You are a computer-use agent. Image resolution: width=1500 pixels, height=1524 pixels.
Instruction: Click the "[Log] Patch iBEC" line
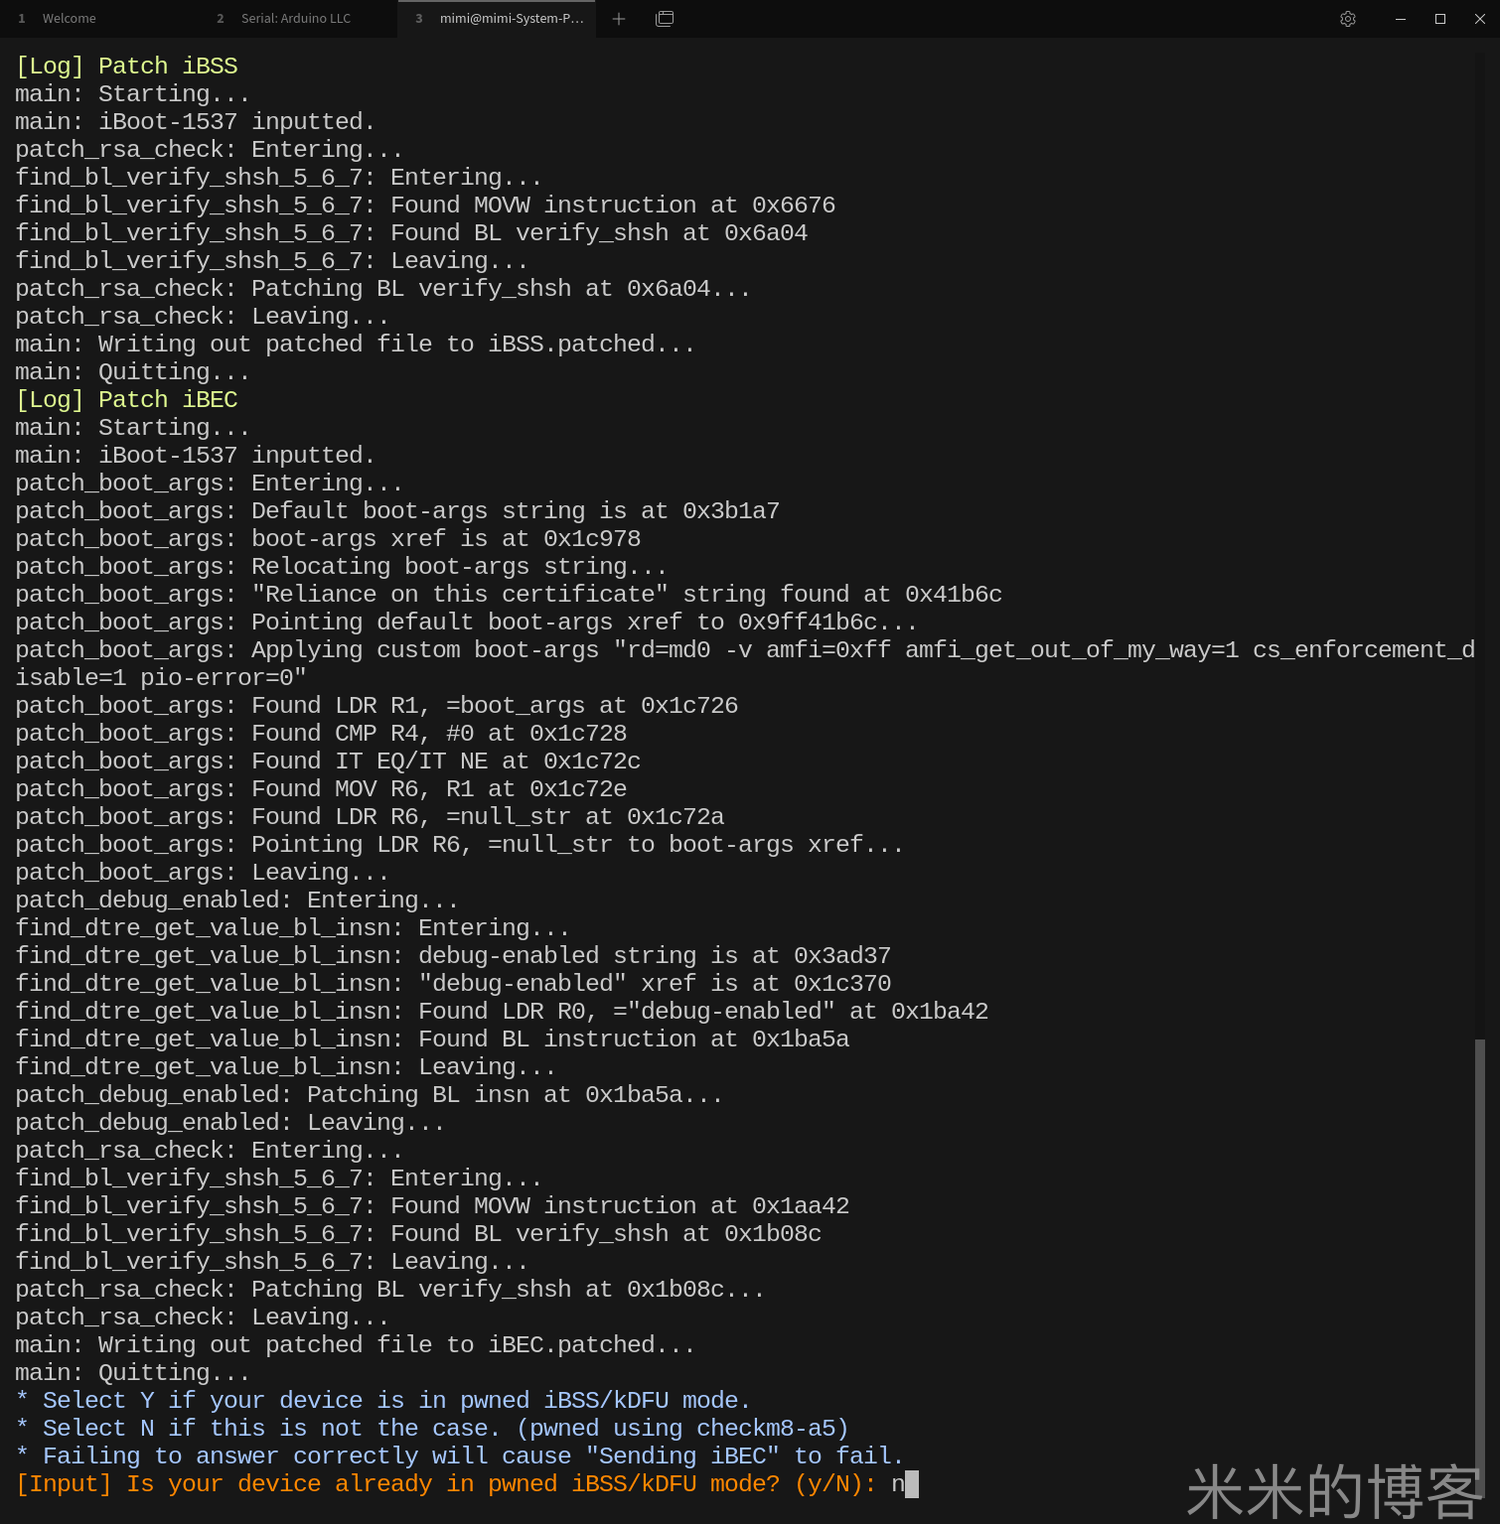click(x=127, y=400)
